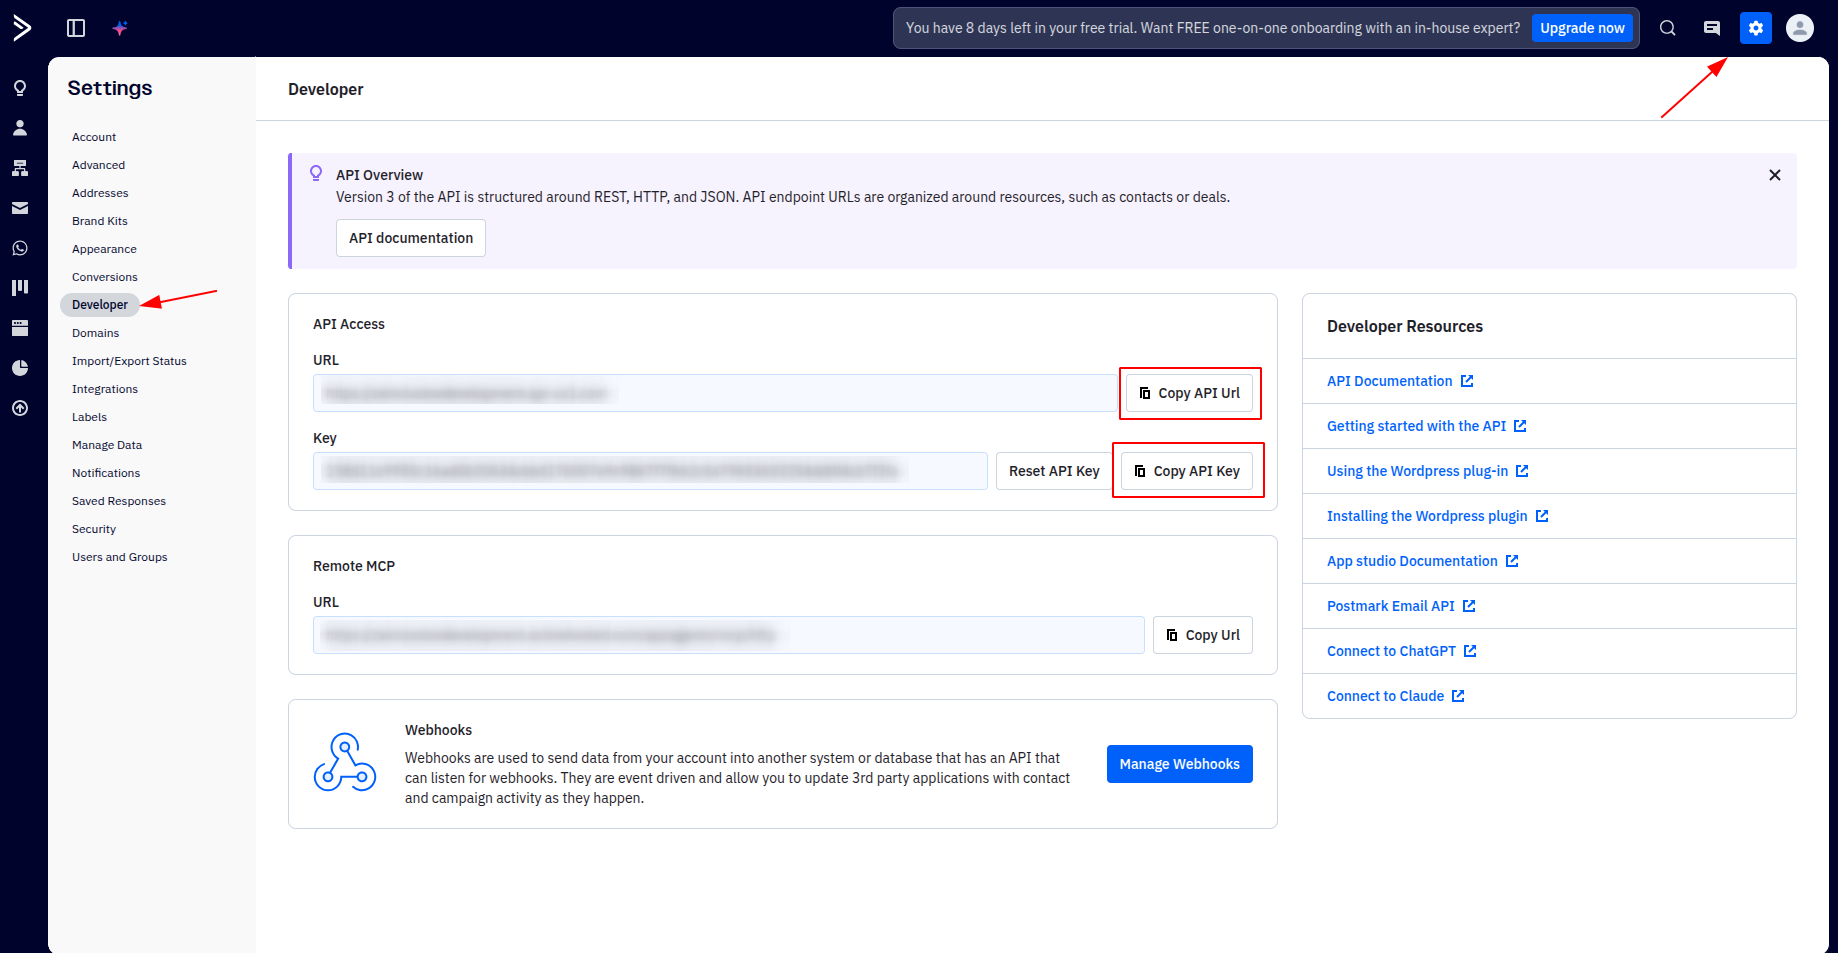Click Manage Webhooks button
1838x953 pixels.
click(1180, 764)
